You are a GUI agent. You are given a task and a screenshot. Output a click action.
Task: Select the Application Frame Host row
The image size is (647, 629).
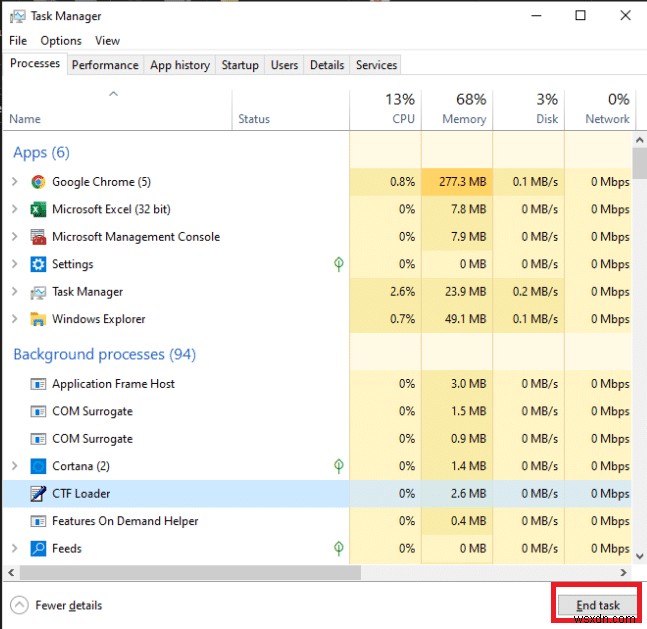(113, 384)
